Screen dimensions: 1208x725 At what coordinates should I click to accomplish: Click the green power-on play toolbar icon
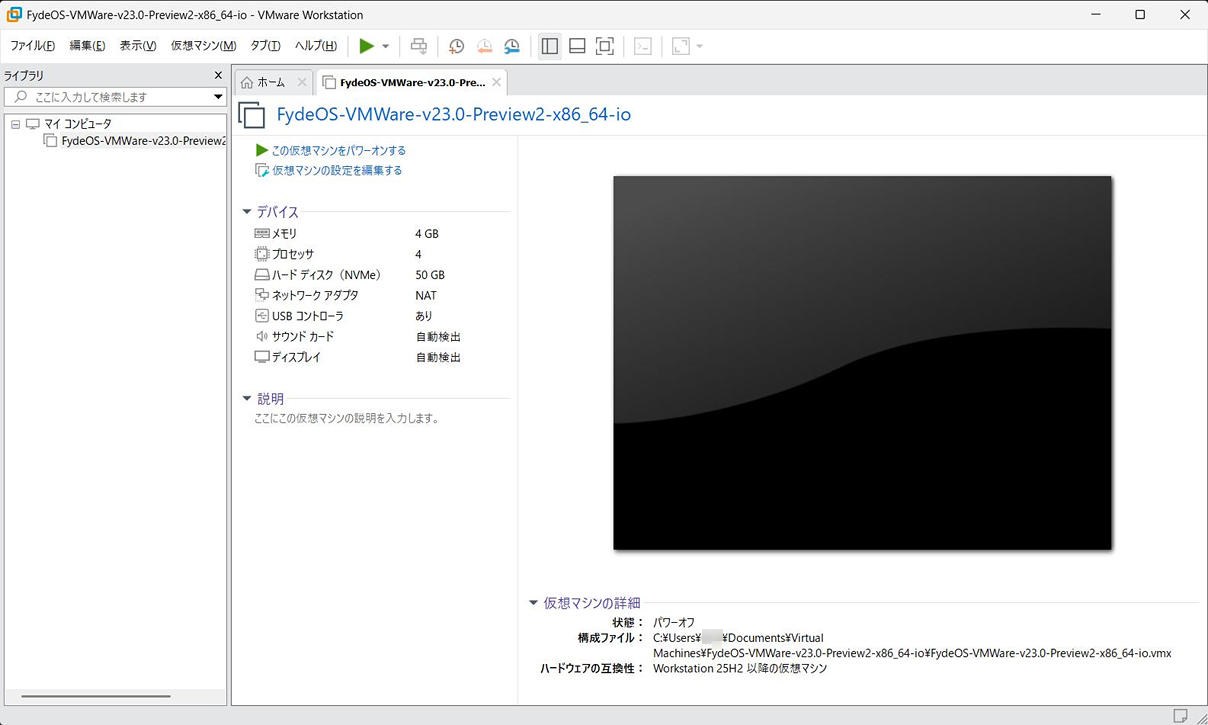(366, 46)
